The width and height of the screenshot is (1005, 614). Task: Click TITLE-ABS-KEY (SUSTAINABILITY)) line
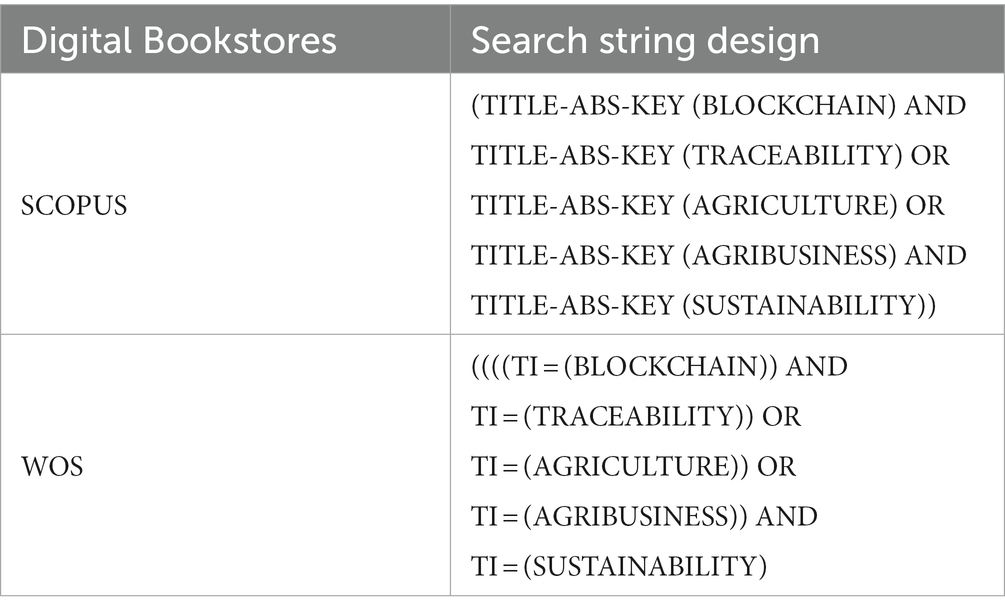tap(704, 306)
